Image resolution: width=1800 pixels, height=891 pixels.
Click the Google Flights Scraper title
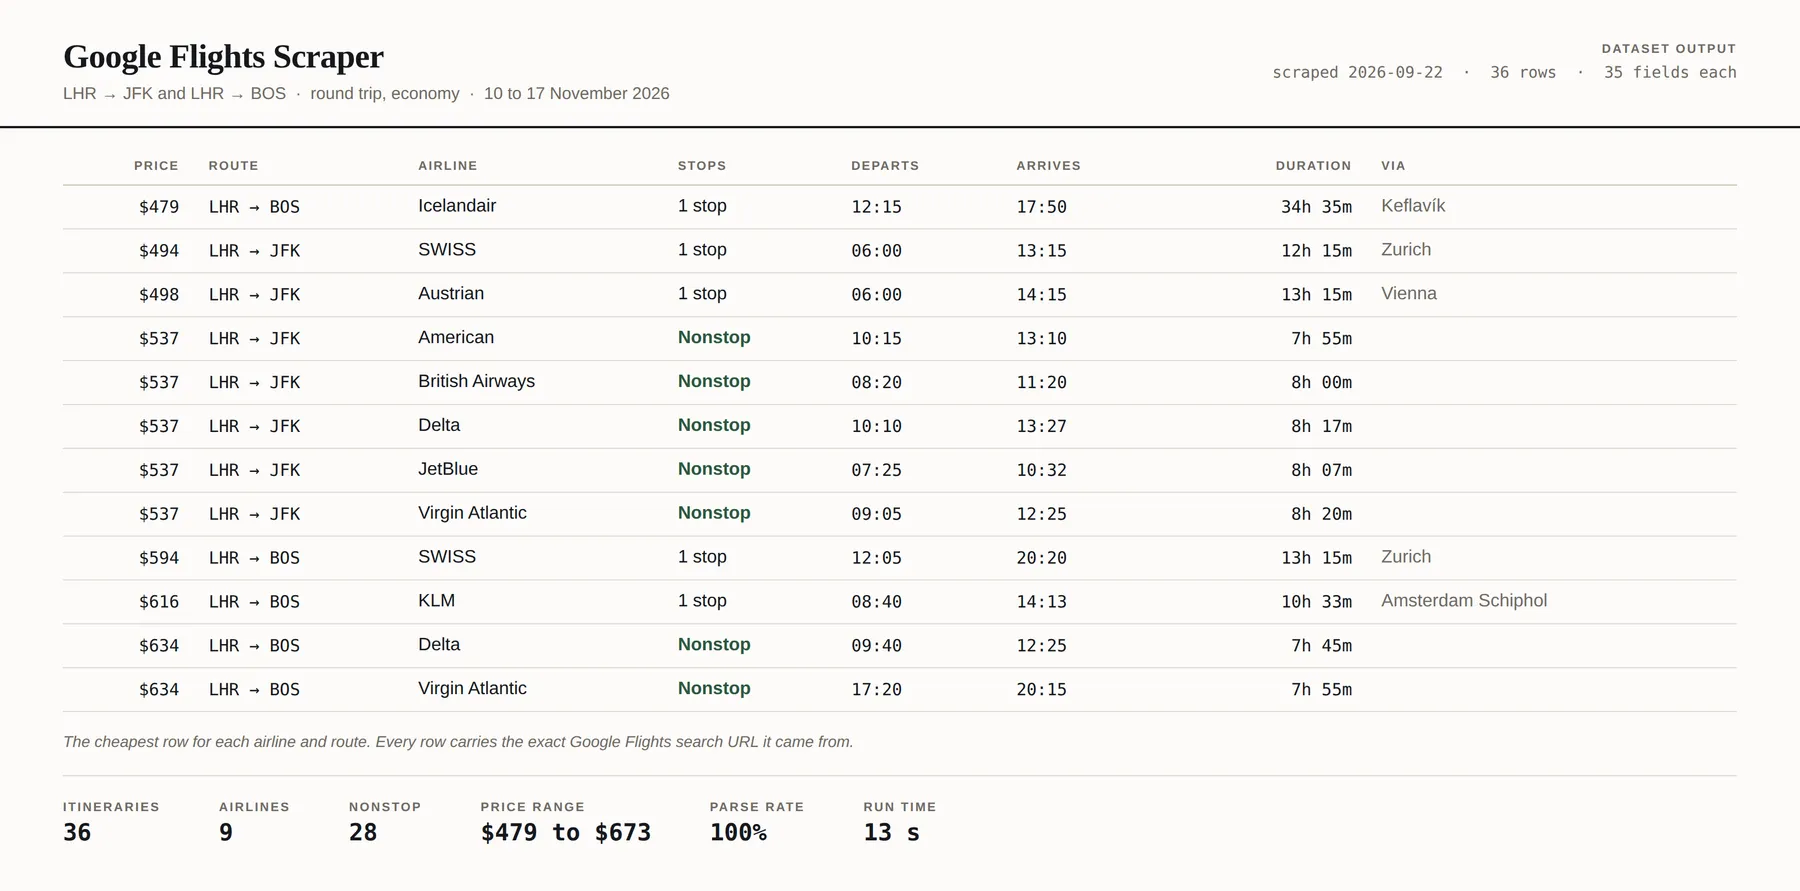pos(223,57)
